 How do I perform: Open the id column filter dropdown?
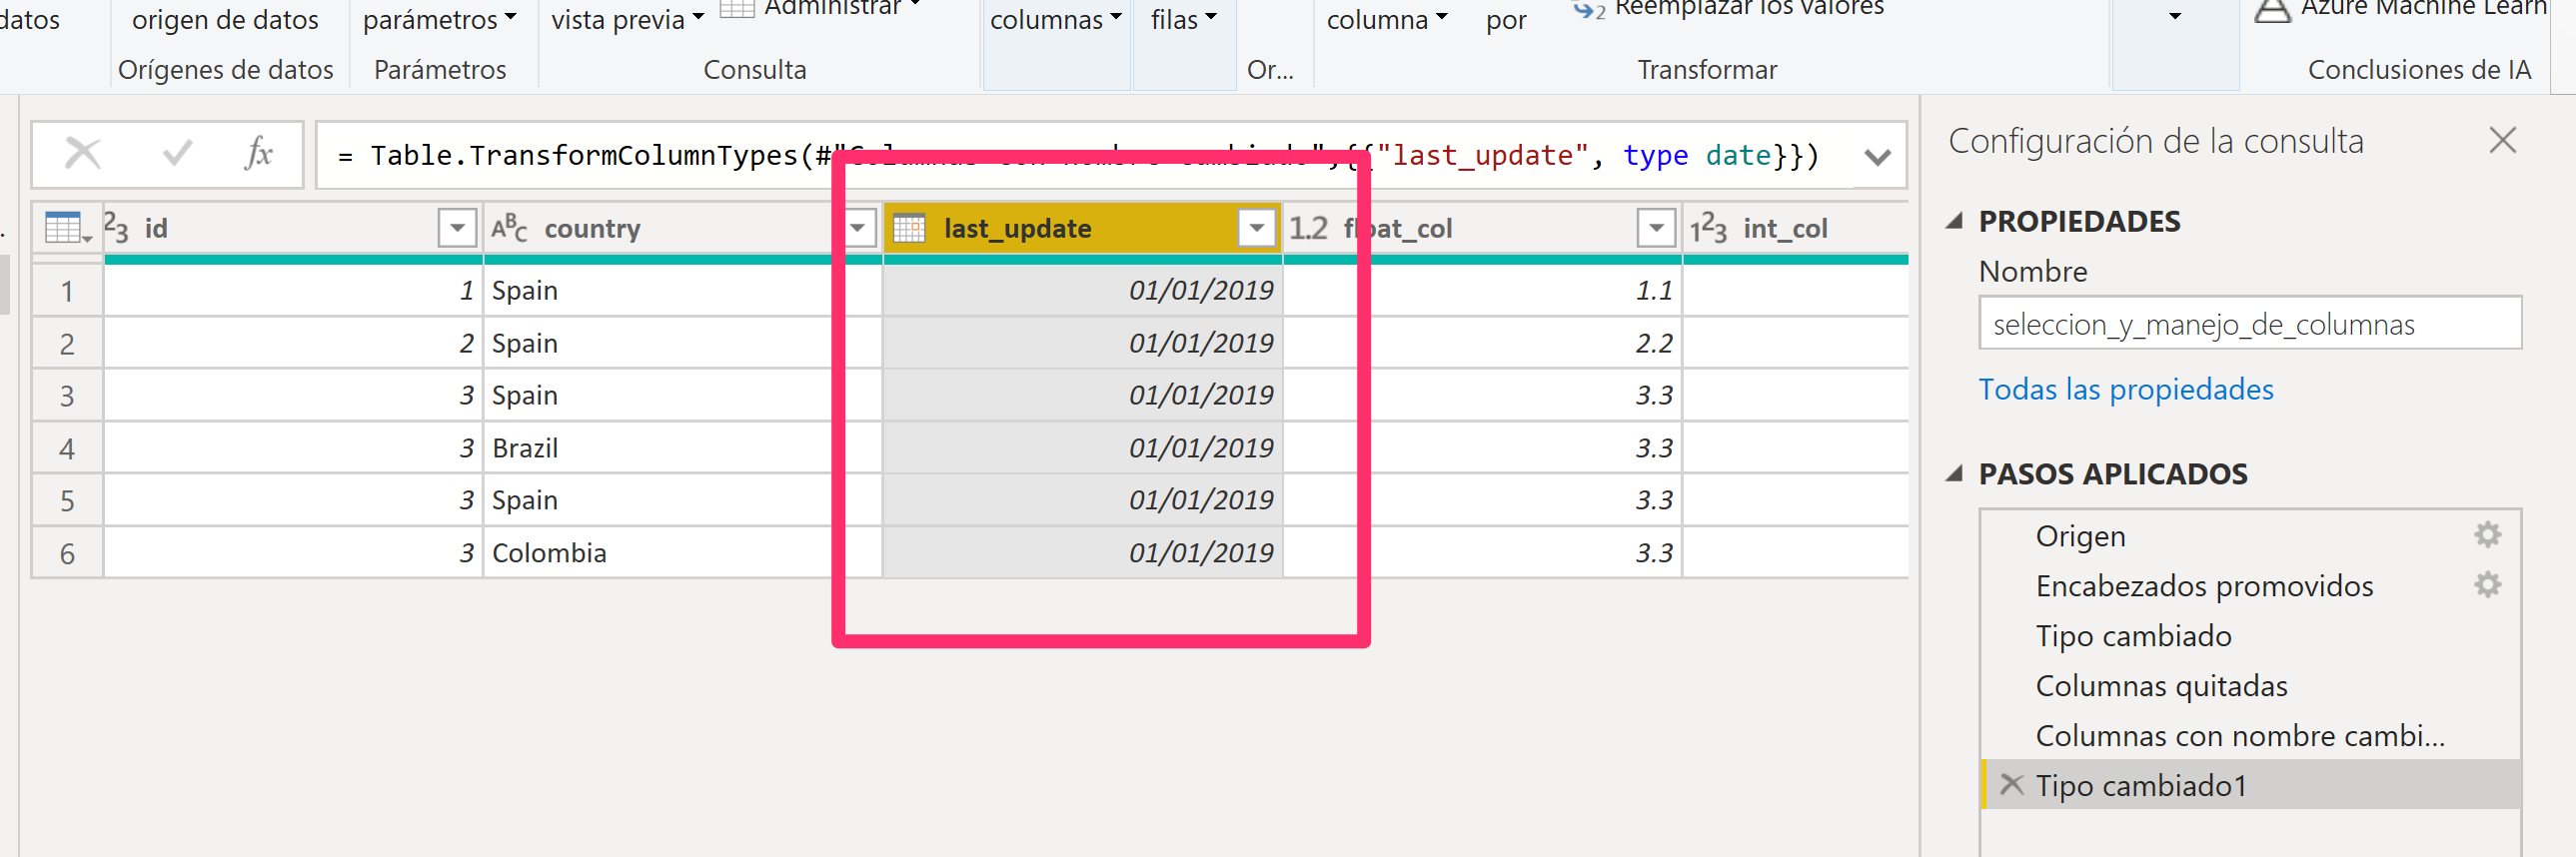pos(457,228)
